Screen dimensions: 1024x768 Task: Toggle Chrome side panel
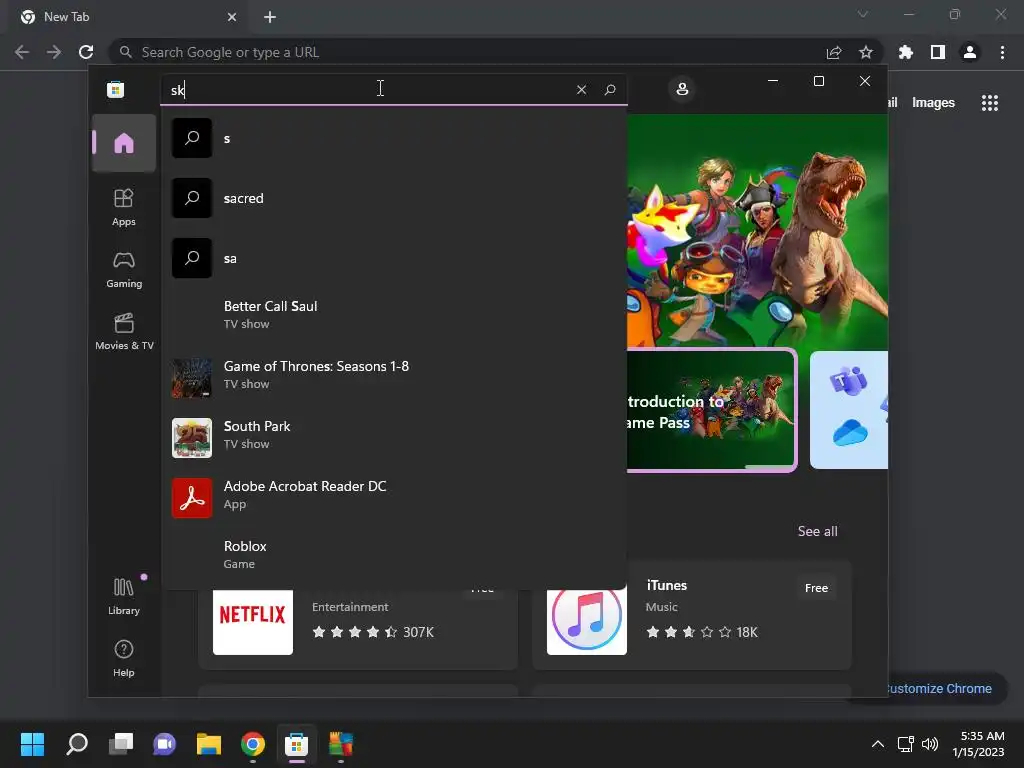click(938, 52)
